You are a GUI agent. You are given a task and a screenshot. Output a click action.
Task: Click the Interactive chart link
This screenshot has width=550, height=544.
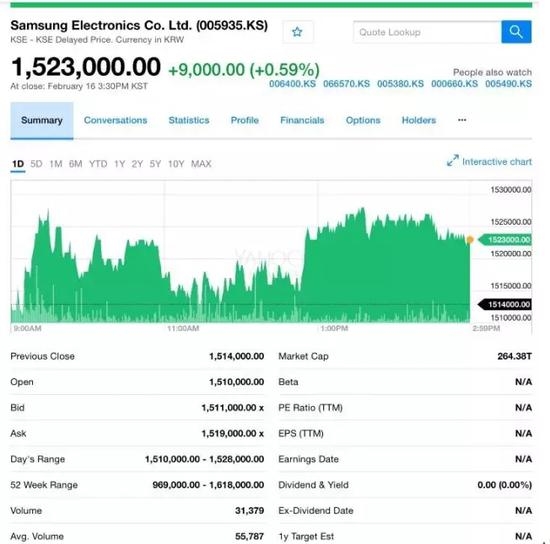point(497,162)
